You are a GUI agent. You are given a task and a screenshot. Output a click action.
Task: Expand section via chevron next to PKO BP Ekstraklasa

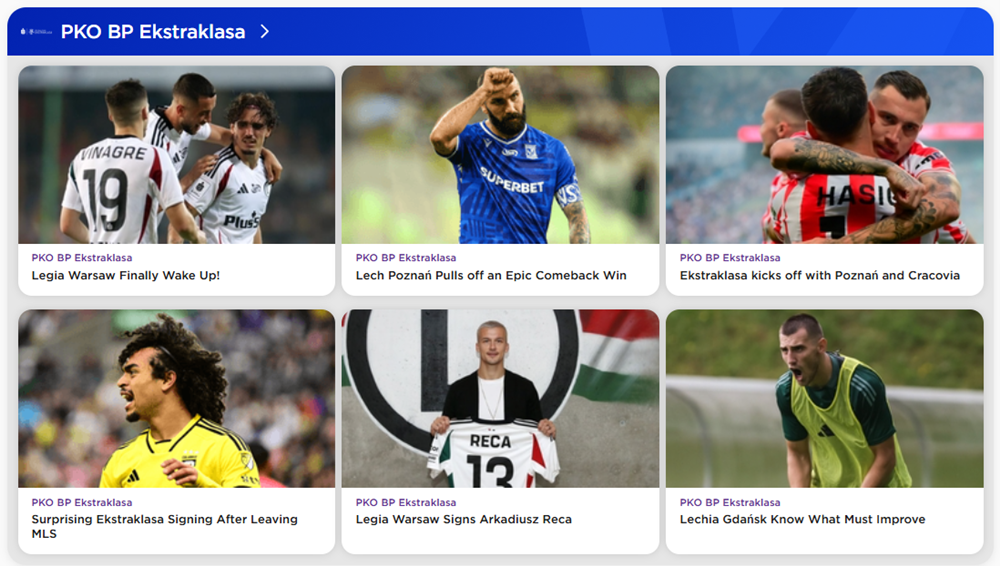[265, 31]
